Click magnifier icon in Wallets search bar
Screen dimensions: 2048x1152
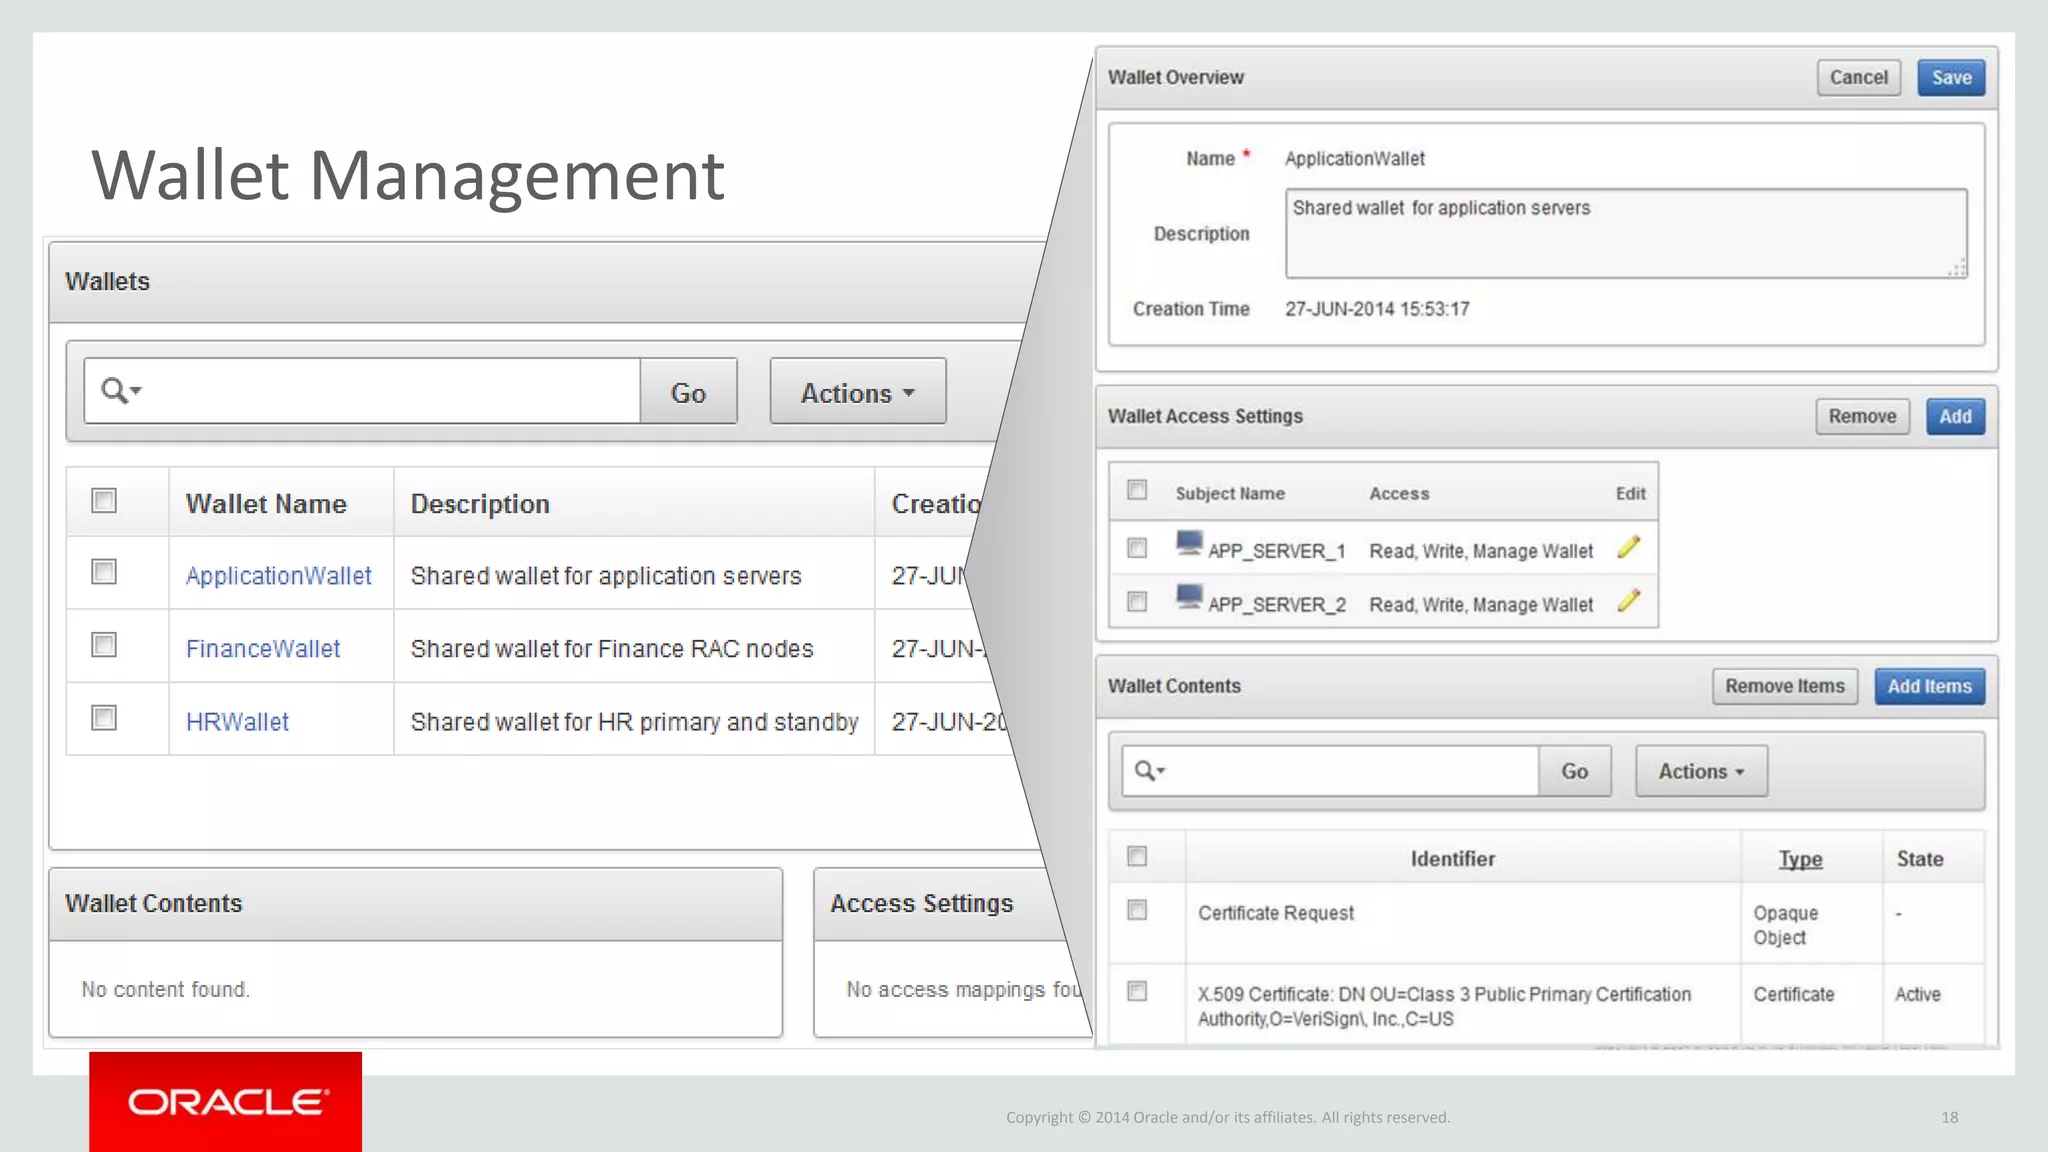tap(114, 390)
